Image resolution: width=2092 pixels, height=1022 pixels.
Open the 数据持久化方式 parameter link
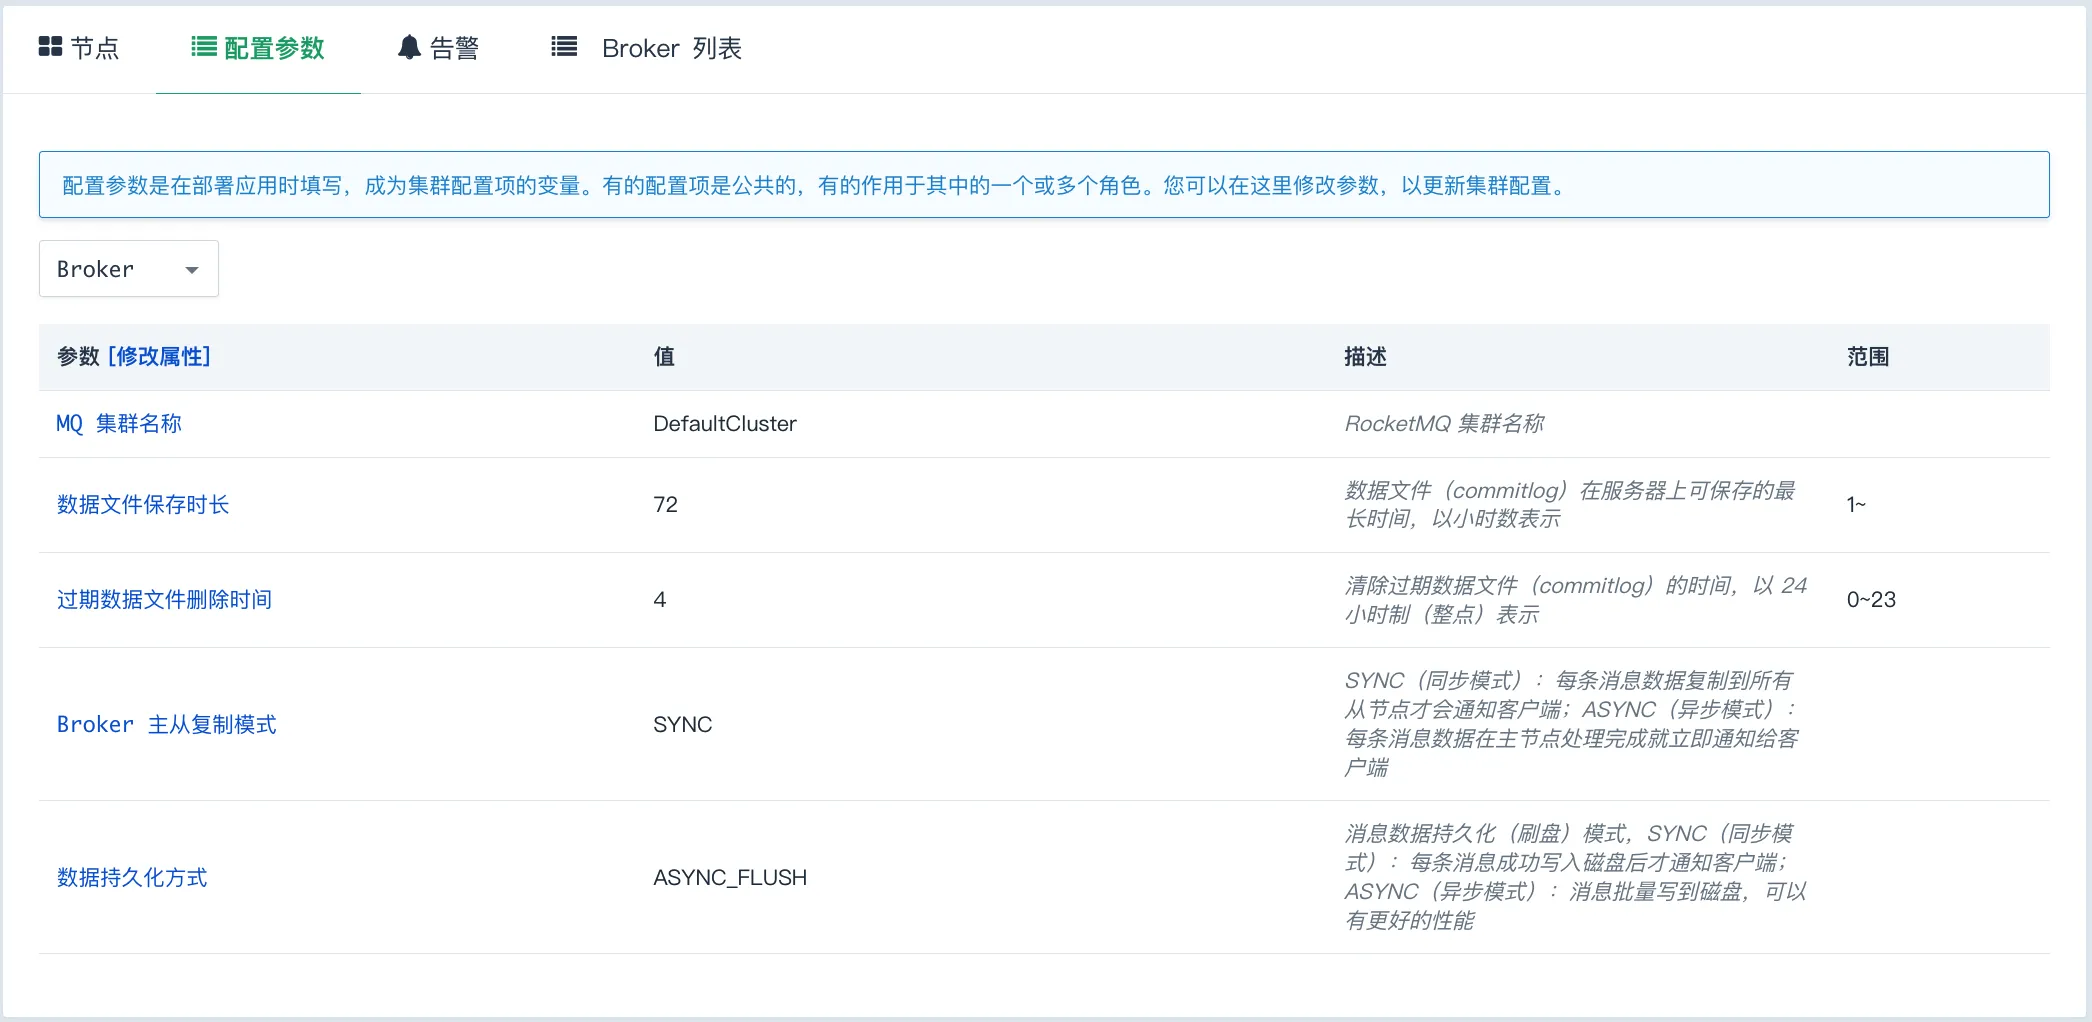(x=132, y=878)
